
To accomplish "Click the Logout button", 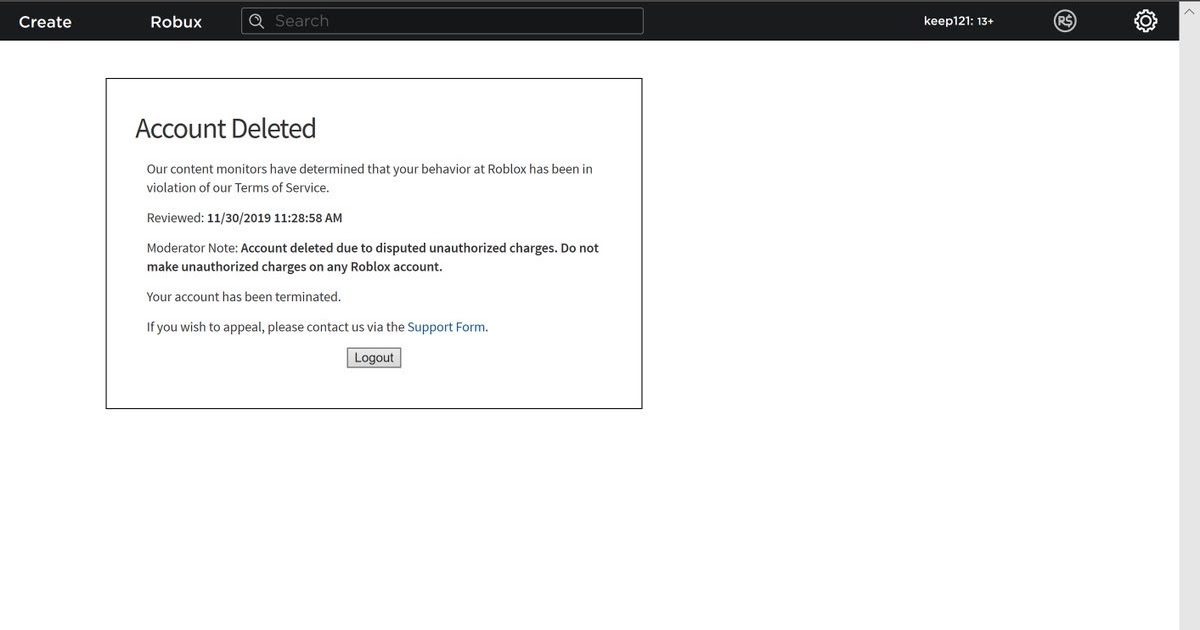I will 374,358.
